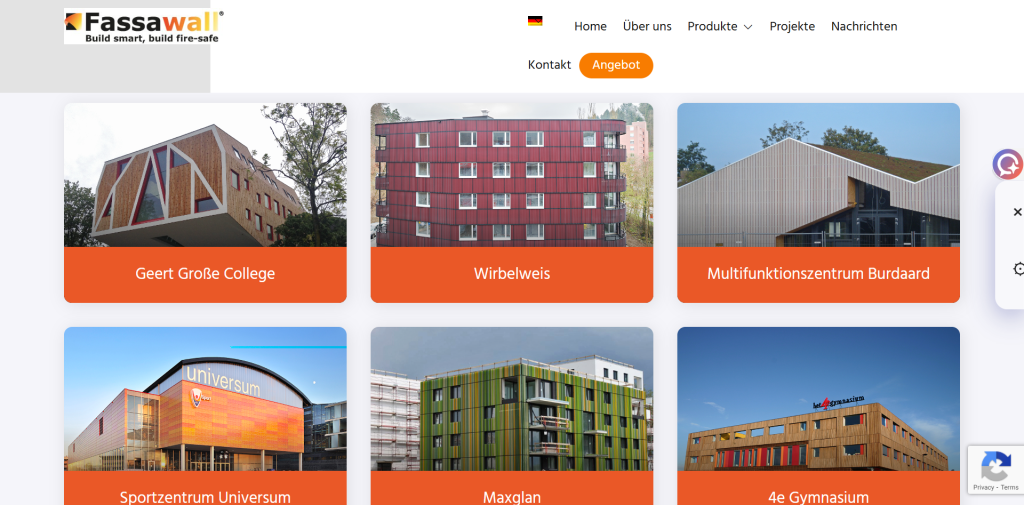Go to the Über uns page

click(x=647, y=26)
